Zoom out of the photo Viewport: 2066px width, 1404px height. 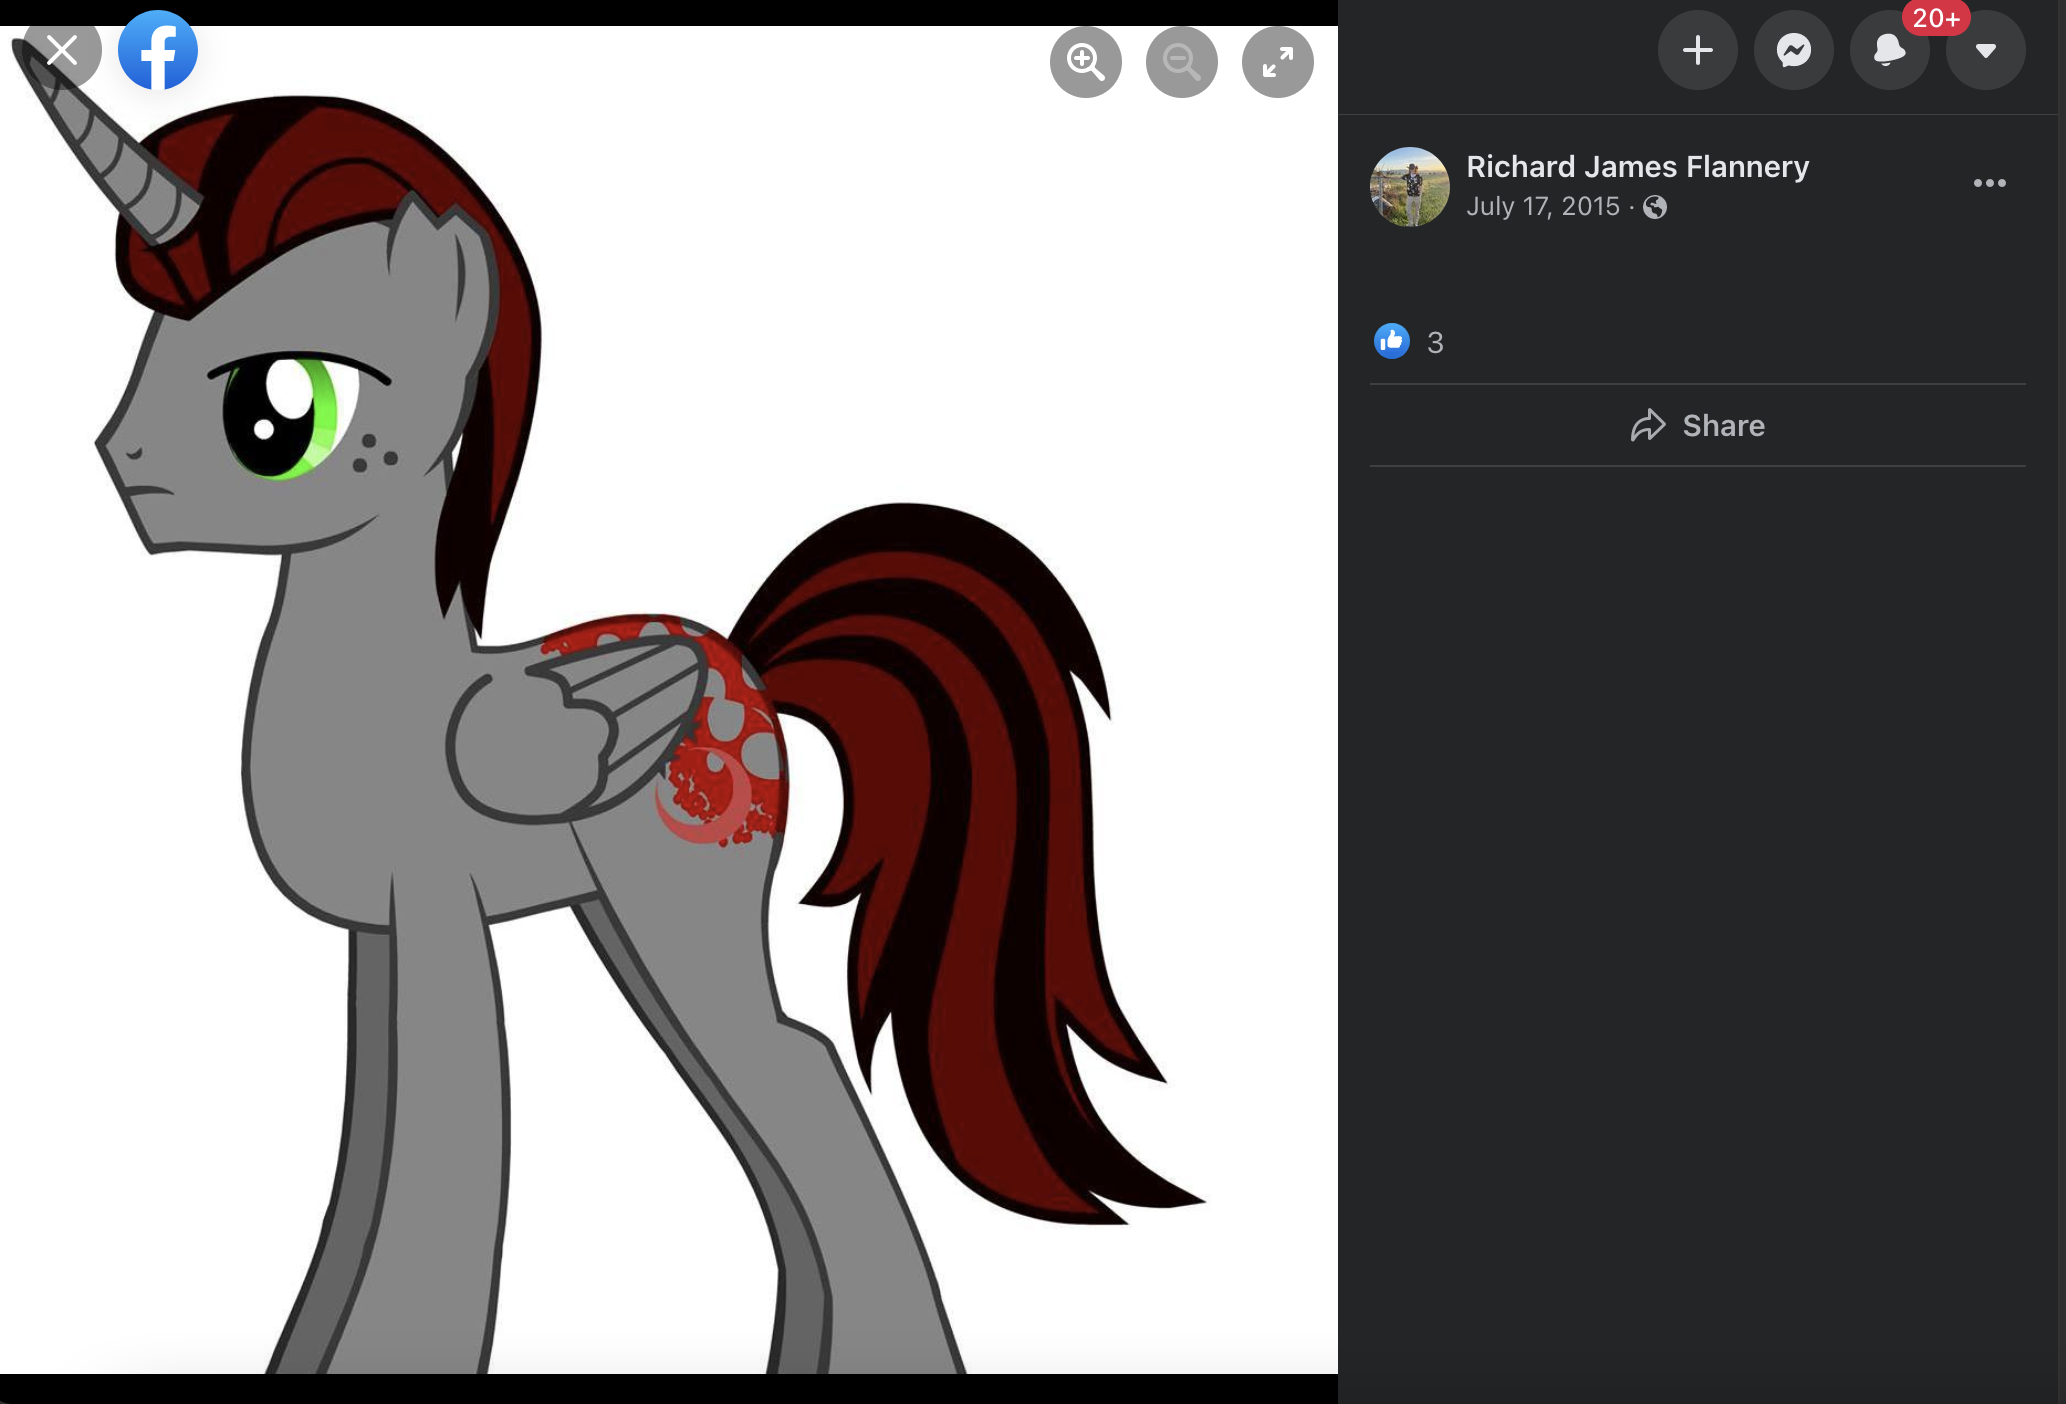(x=1181, y=62)
